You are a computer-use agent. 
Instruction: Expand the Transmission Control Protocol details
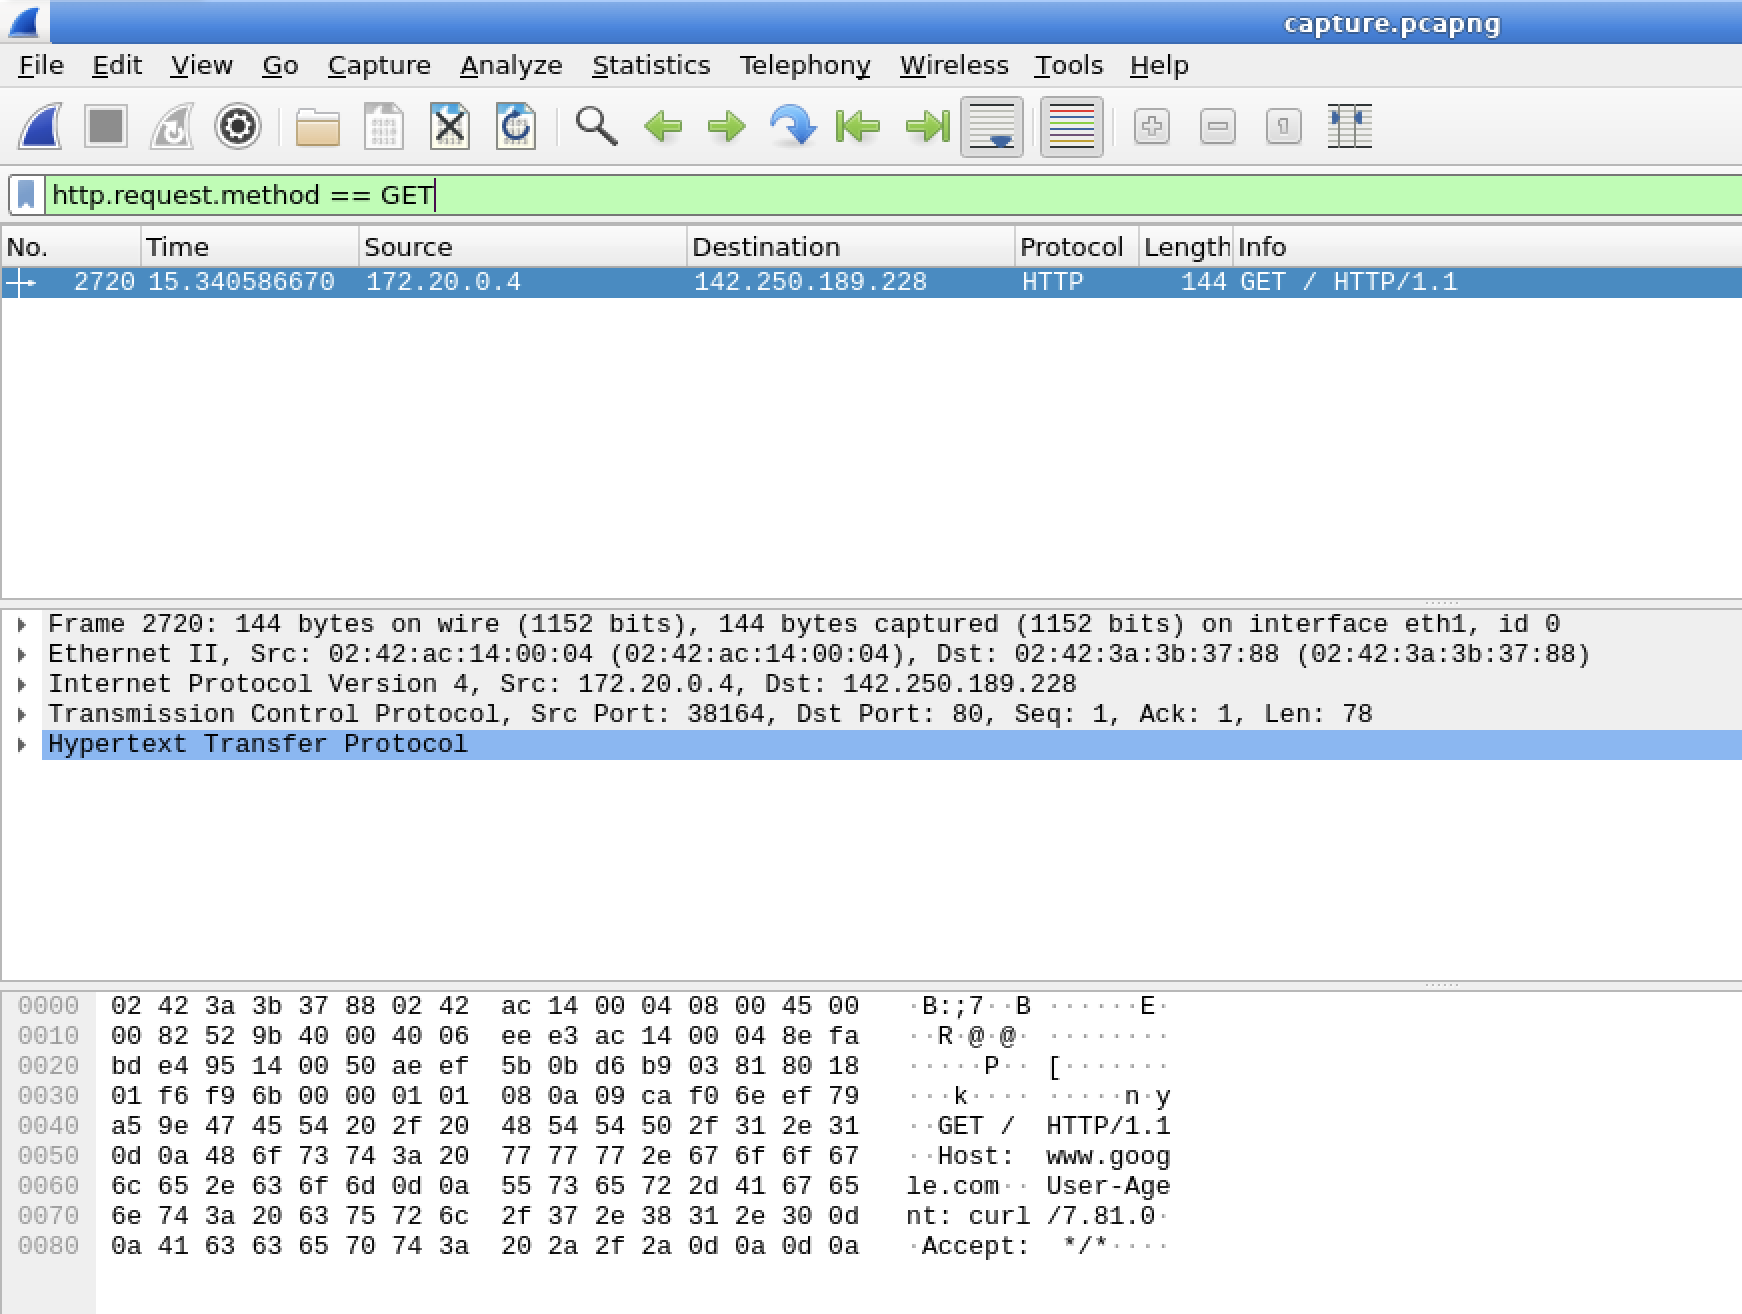point(22,714)
